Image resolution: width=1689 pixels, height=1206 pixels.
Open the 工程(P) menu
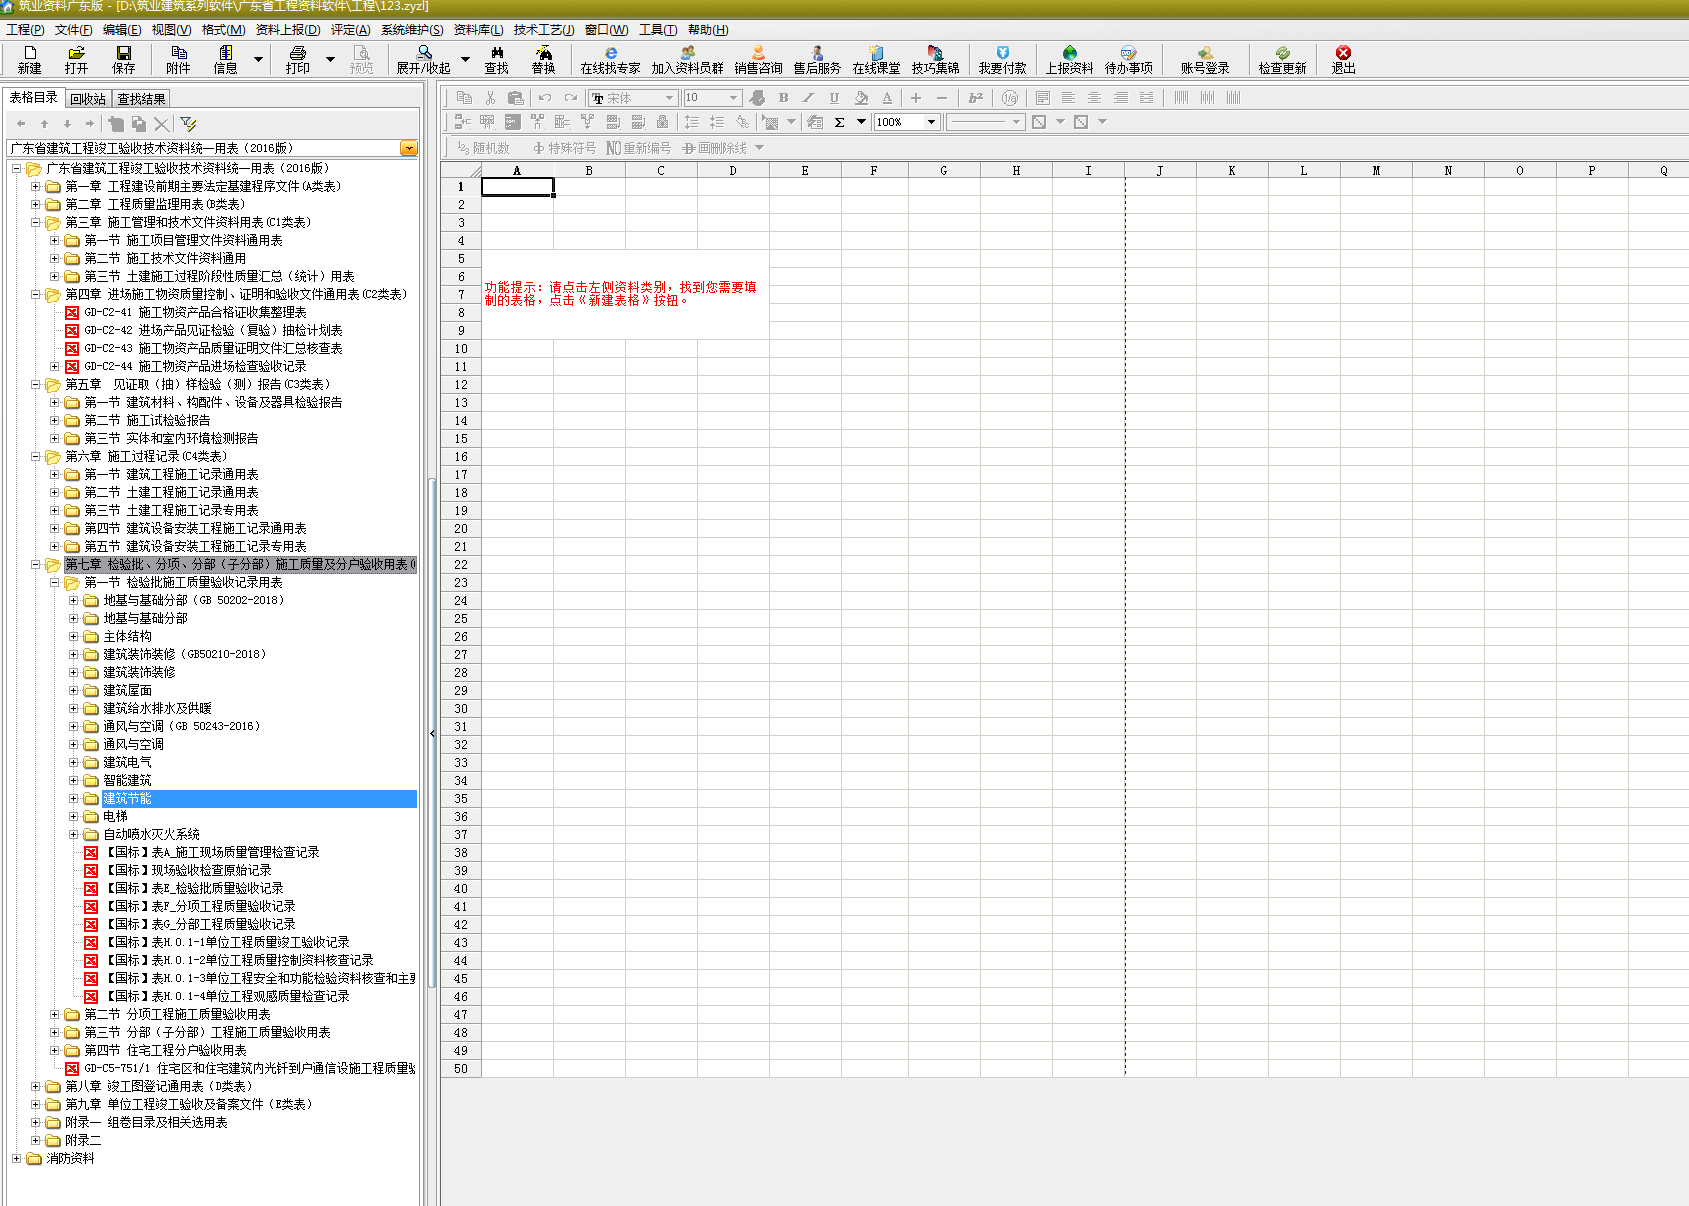coord(25,30)
